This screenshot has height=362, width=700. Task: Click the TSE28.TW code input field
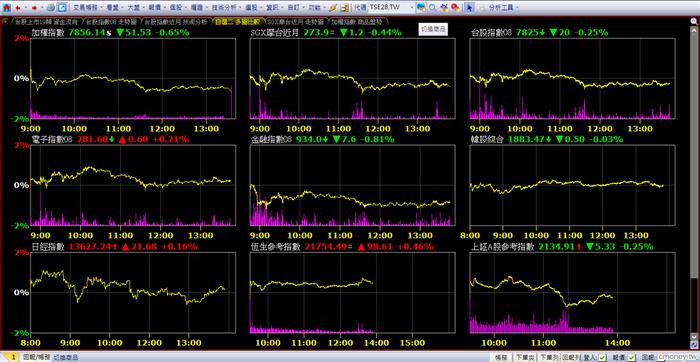387,8
